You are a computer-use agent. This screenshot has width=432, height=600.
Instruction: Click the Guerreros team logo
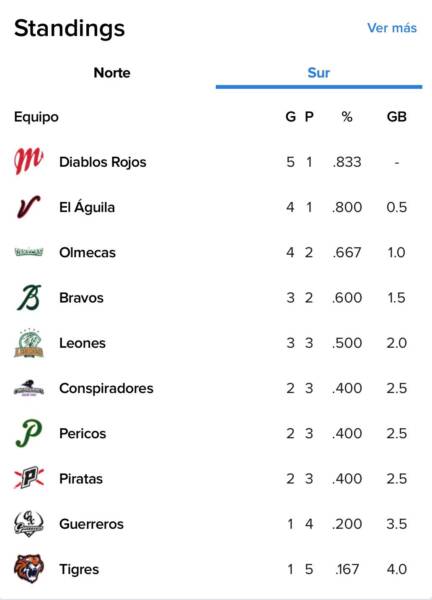click(29, 523)
